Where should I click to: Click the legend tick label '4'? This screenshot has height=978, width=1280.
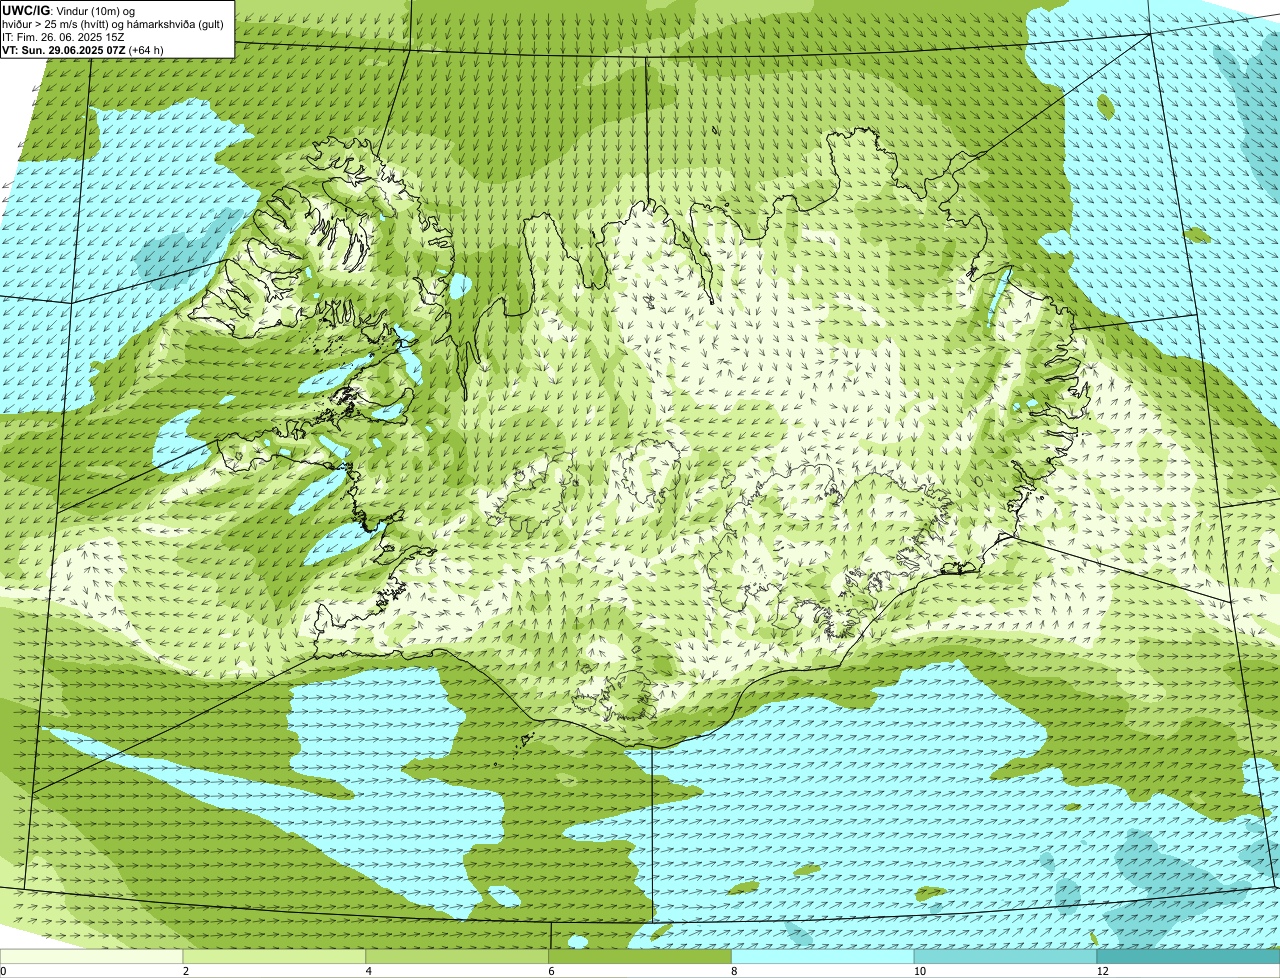[369, 971]
